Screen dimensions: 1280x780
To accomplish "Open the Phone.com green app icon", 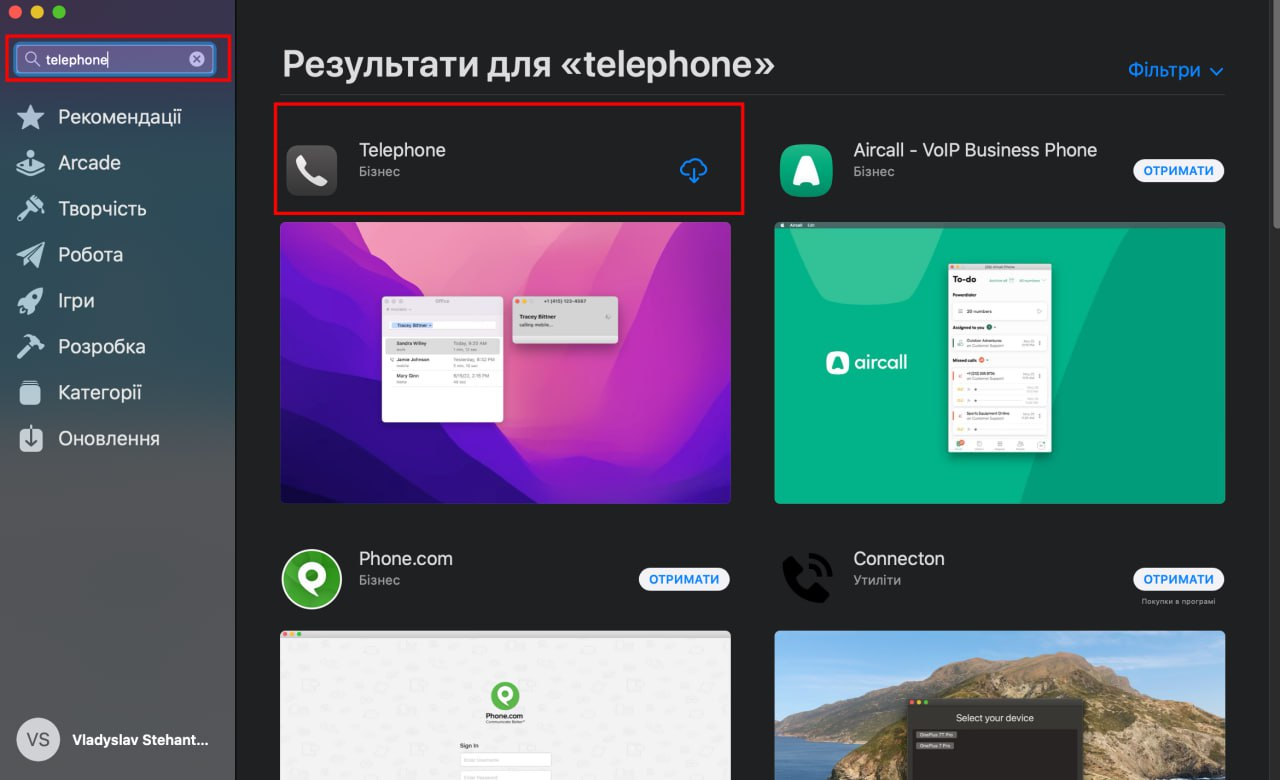I will pos(312,579).
